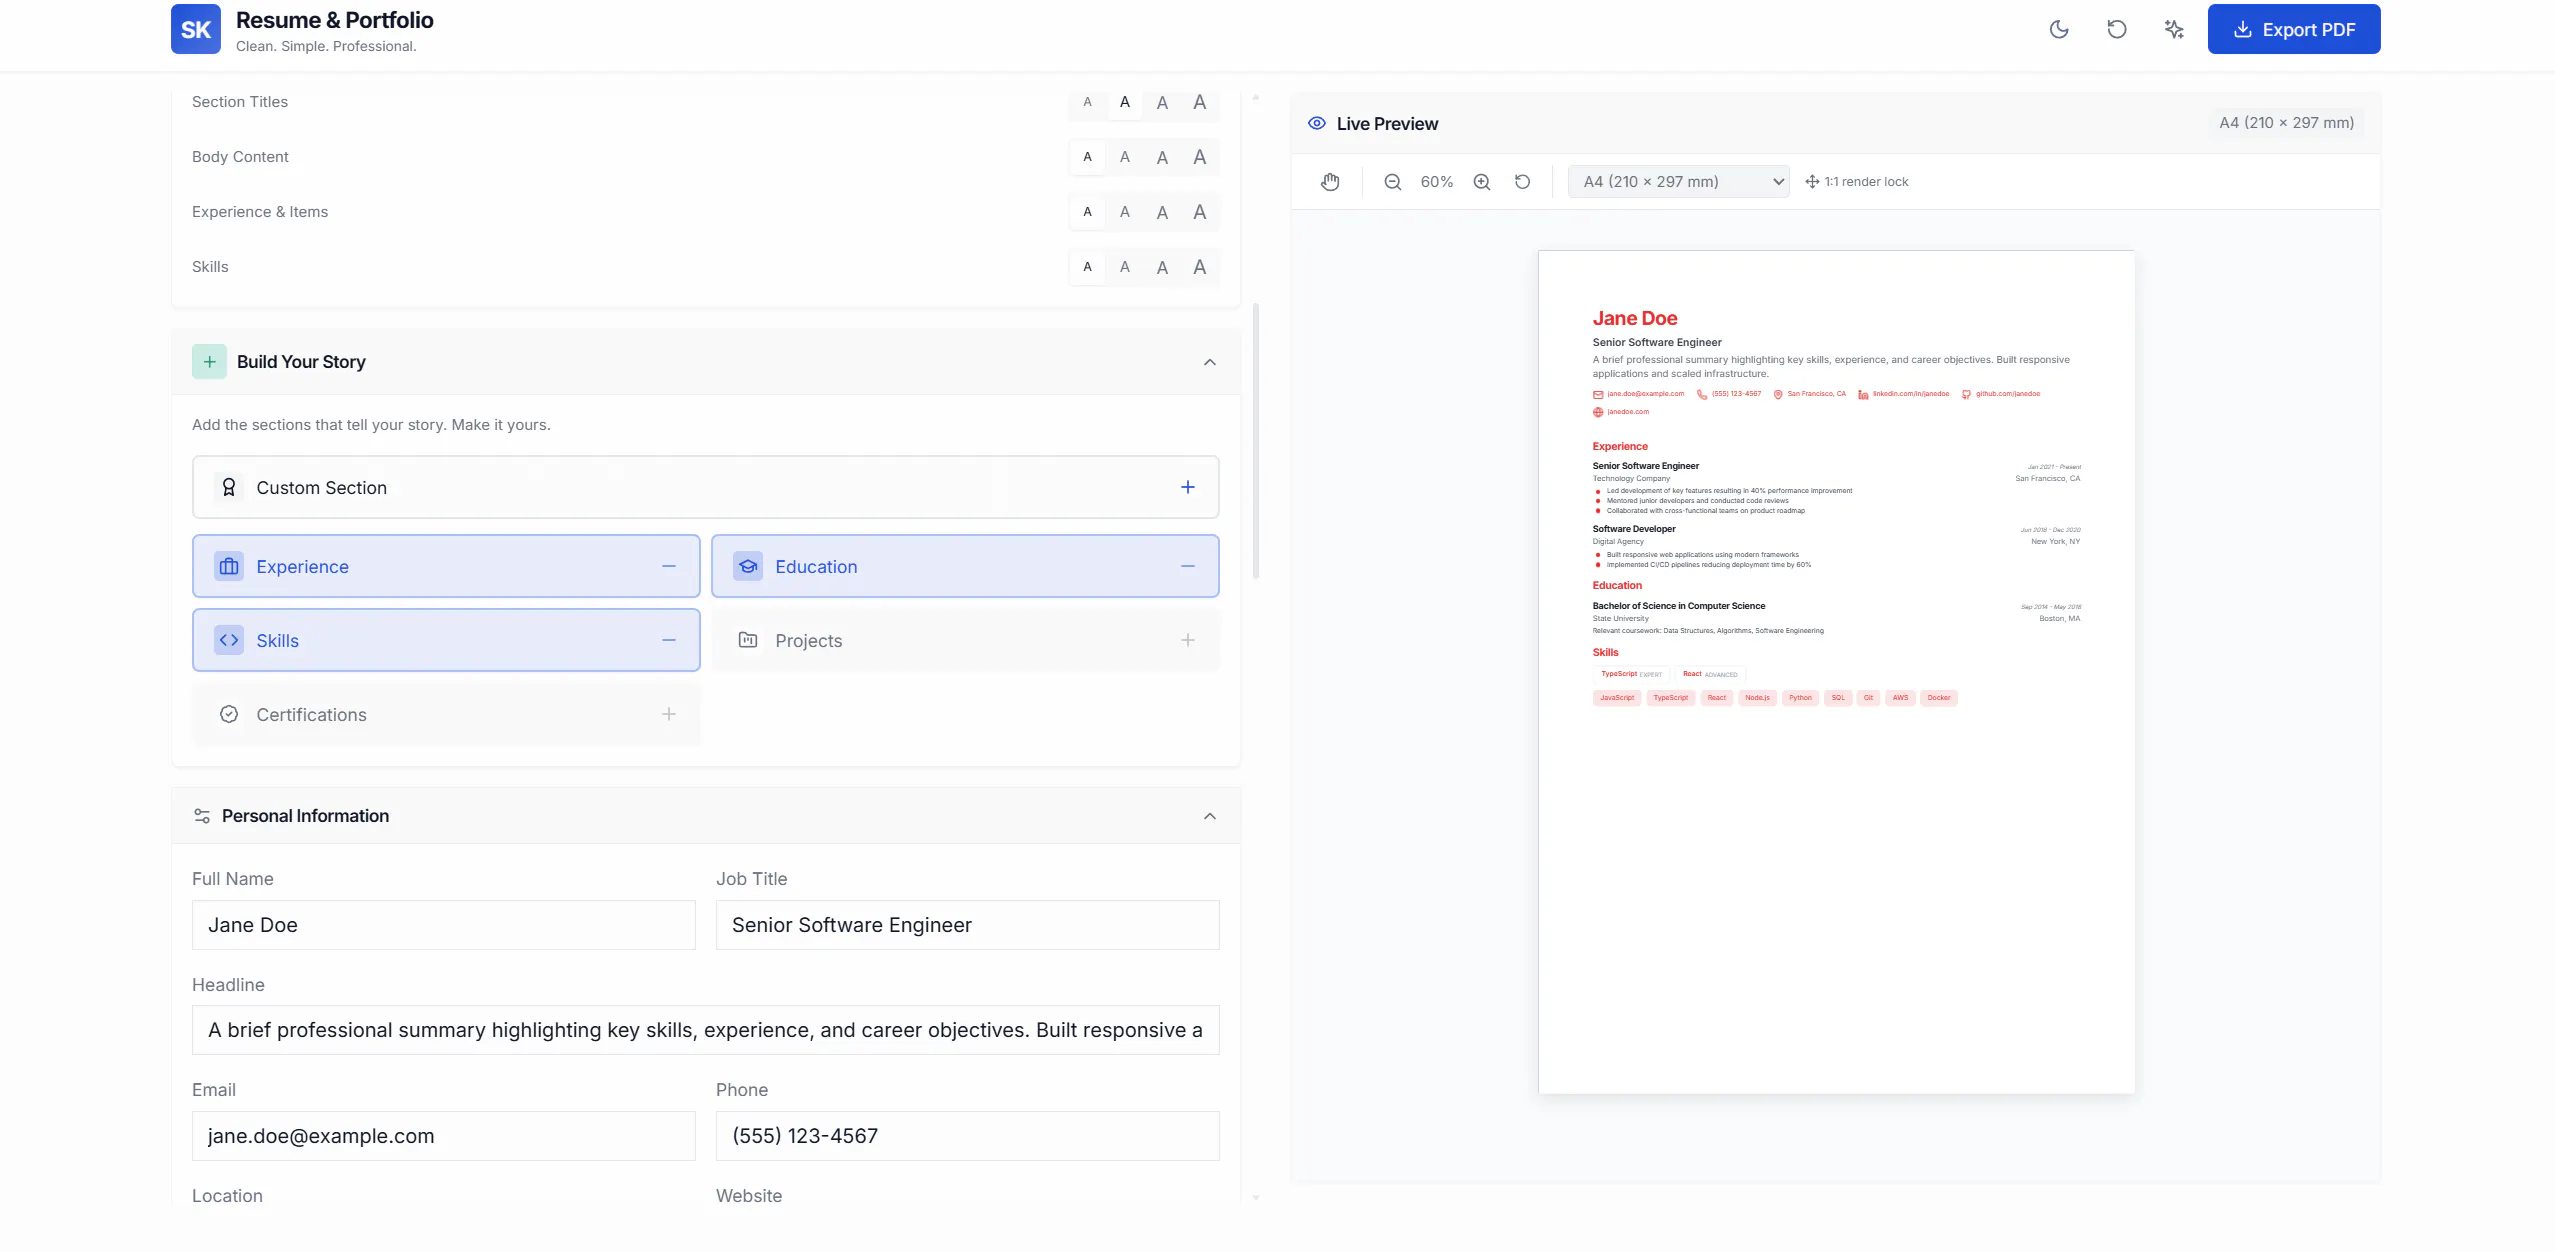Viewport: 2555px width, 1252px height.
Task: Set Section Titles to smallest size
Action: [x=1087, y=102]
